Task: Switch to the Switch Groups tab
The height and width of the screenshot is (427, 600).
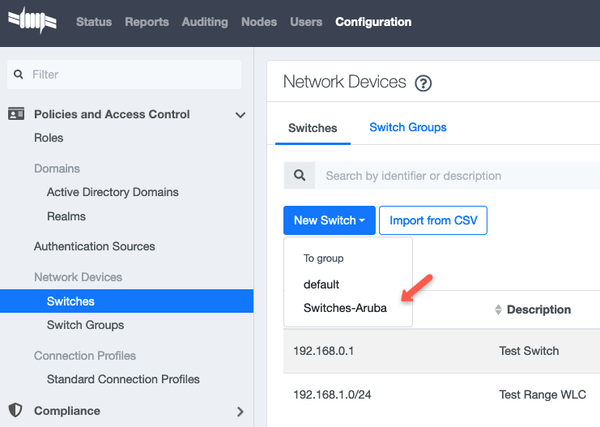Action: (407, 128)
